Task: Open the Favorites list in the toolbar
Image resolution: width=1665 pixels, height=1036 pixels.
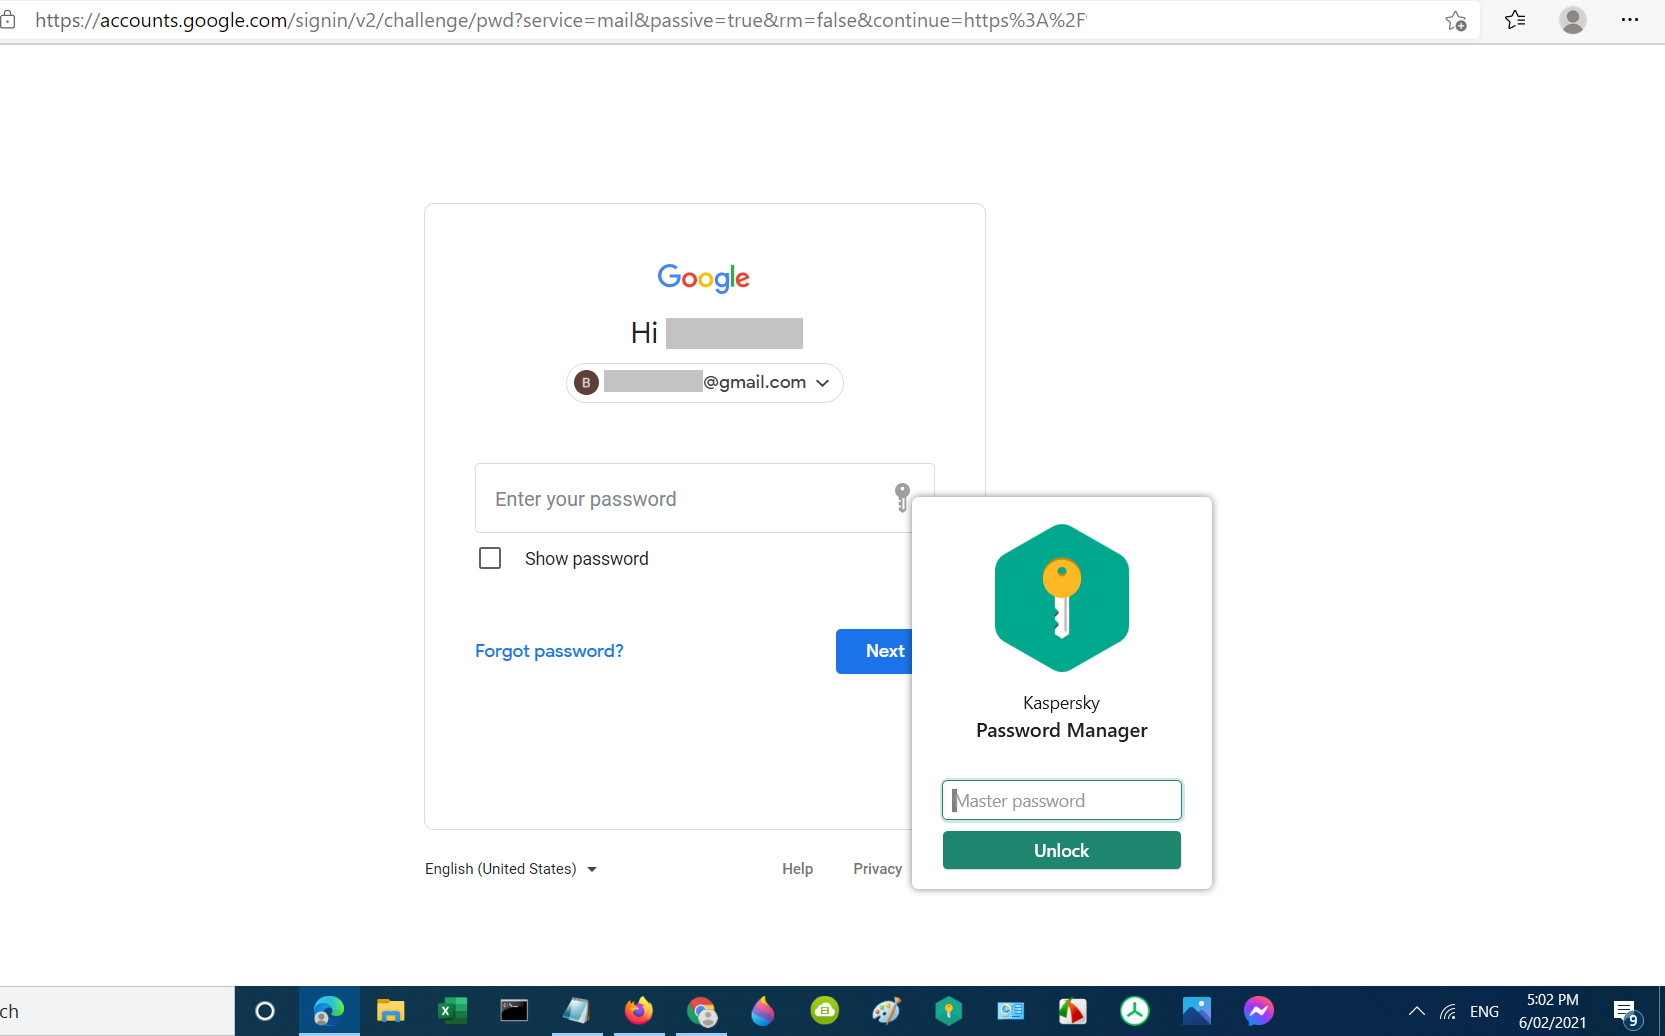Action: pos(1515,20)
